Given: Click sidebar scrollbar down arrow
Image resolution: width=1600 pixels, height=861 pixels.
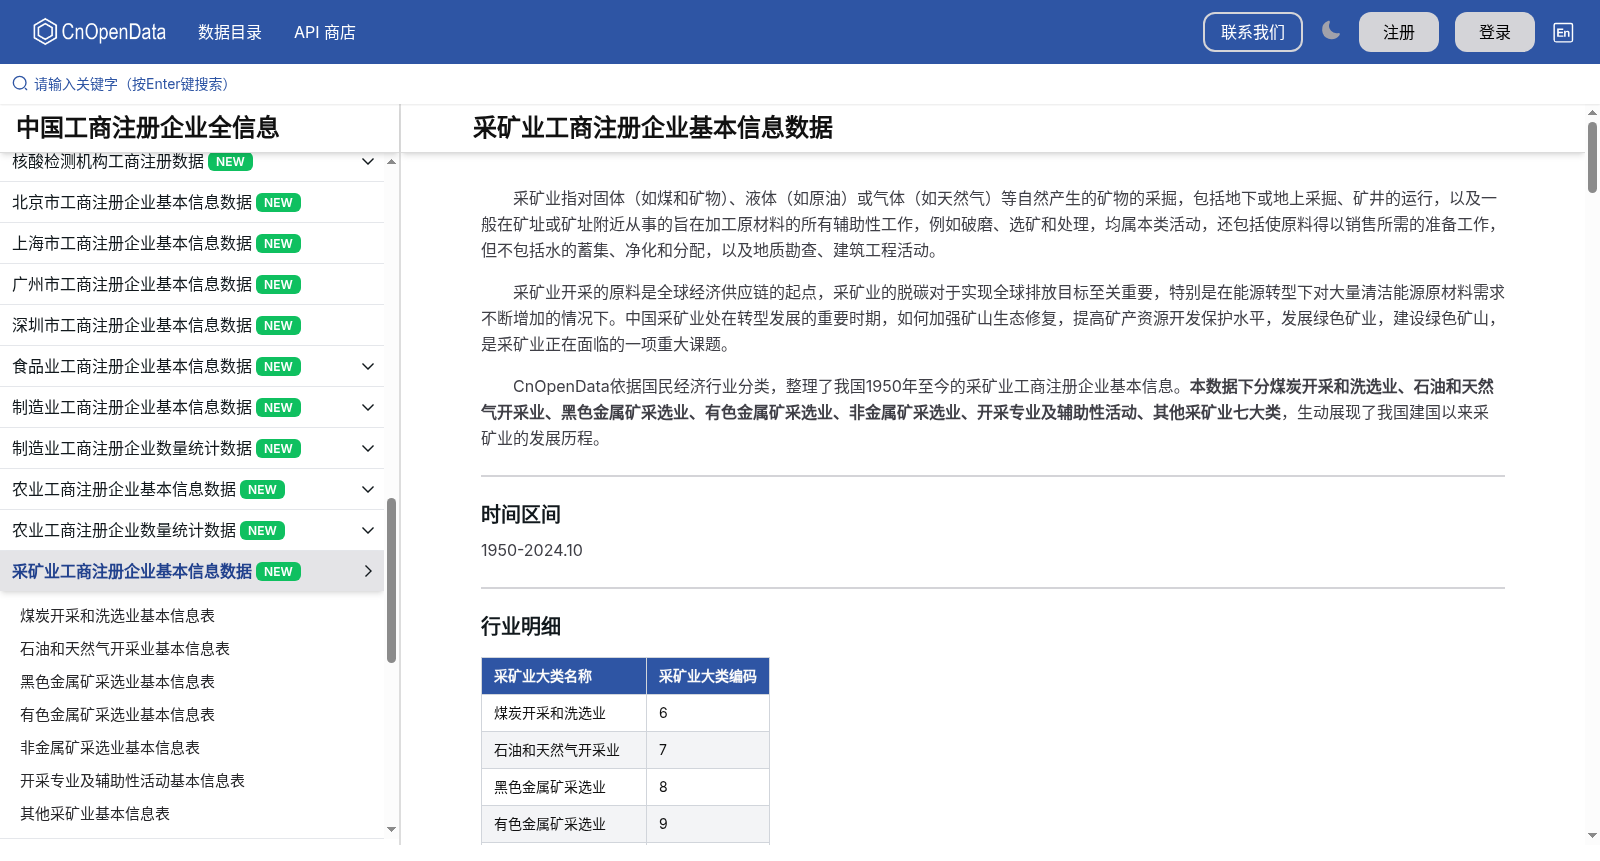Looking at the screenshot, I should [x=392, y=829].
